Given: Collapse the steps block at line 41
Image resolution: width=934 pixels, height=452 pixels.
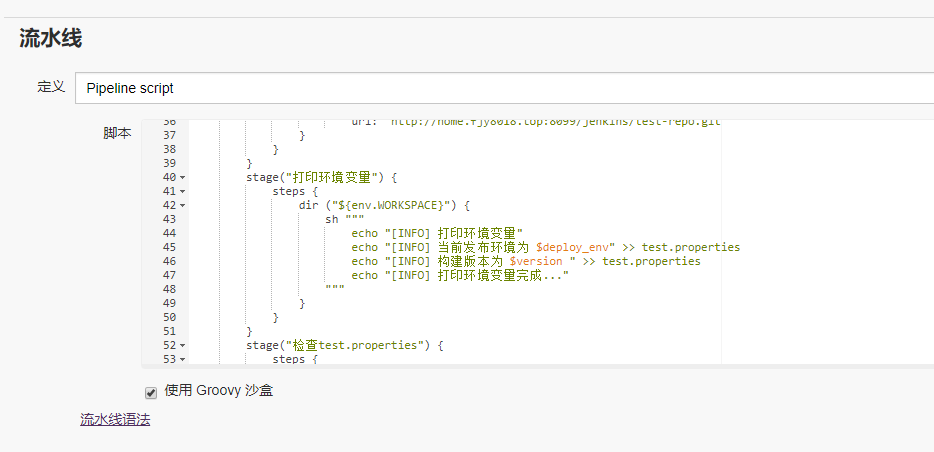Looking at the screenshot, I should 181,191.
